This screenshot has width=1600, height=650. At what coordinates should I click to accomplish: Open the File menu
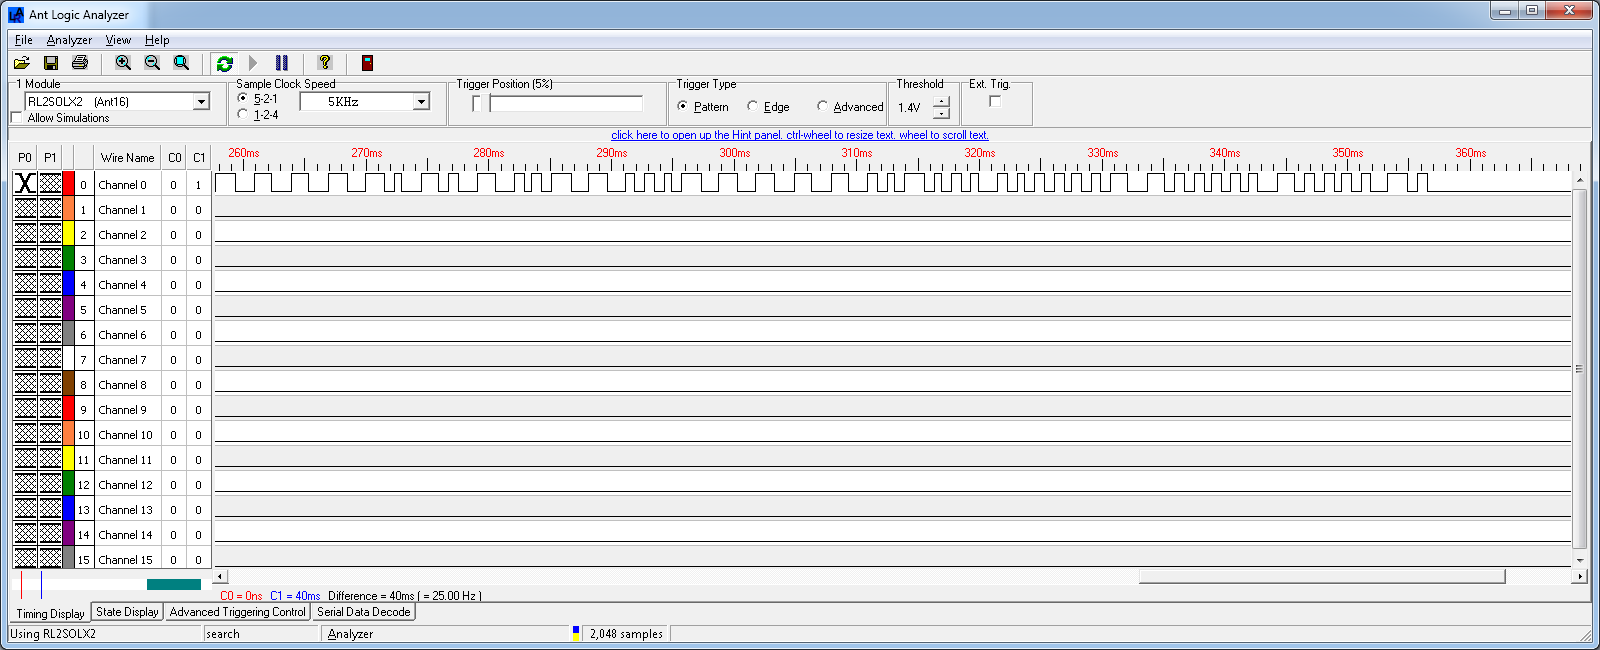tap(24, 40)
